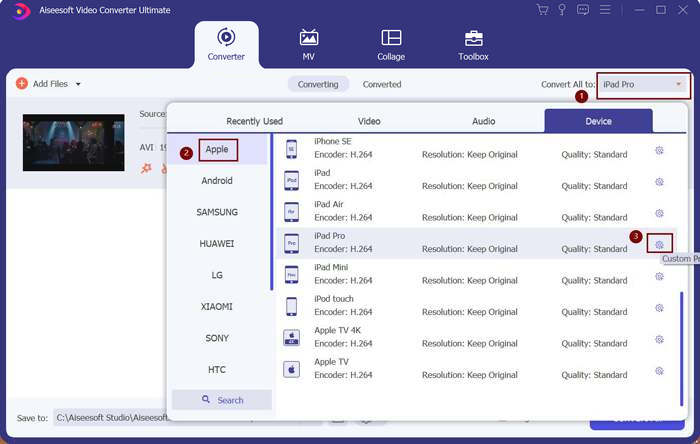700x444 pixels.
Task: Switch to the Converter tab
Action: 226,45
